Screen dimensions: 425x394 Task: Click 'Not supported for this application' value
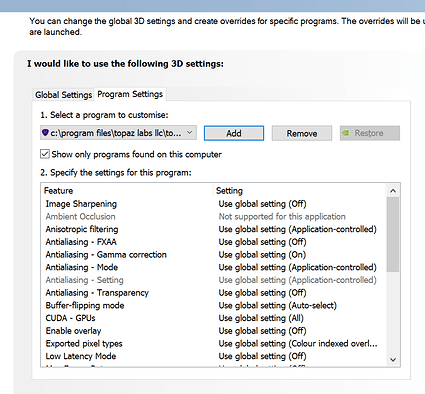(282, 216)
